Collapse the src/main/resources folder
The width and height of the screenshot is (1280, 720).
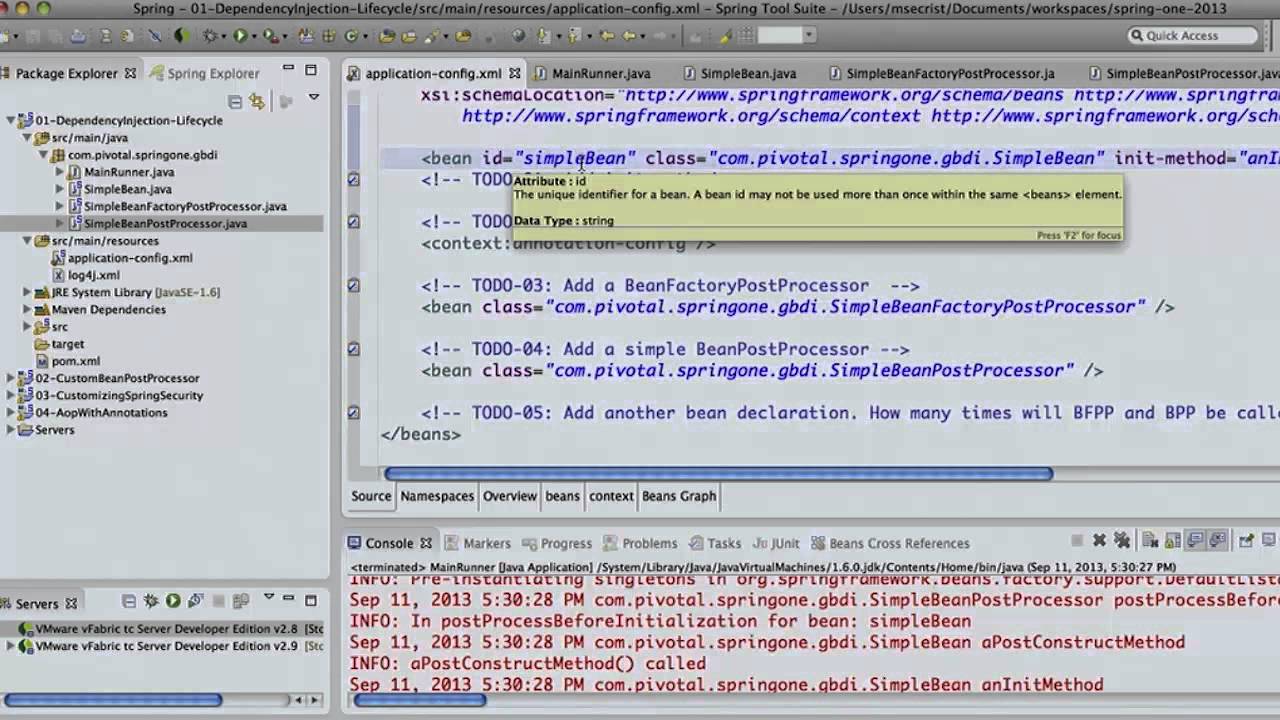tap(27, 241)
